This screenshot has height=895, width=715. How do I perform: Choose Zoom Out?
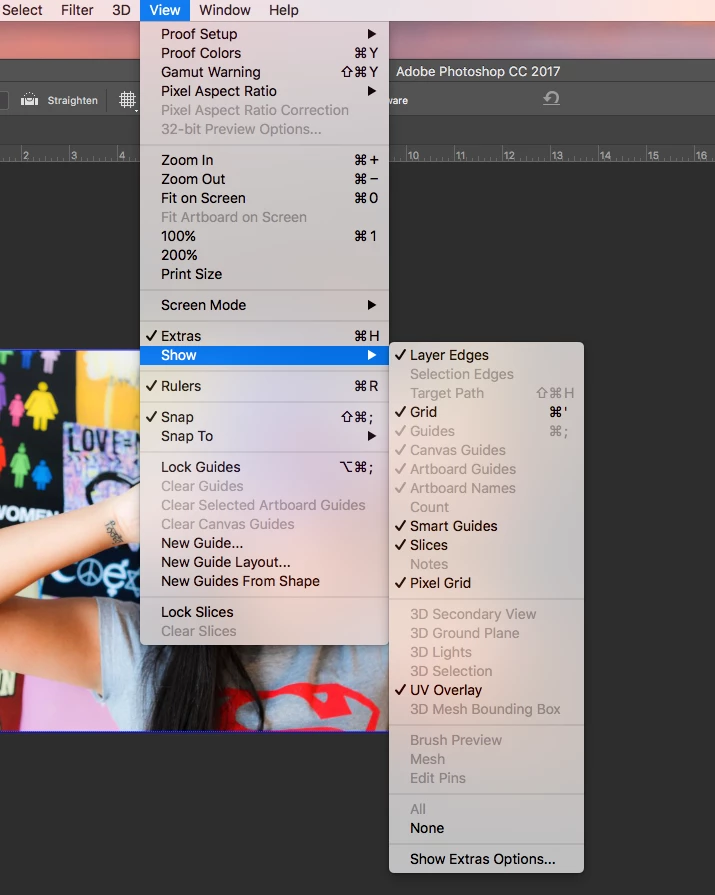pyautogui.click(x=264, y=179)
